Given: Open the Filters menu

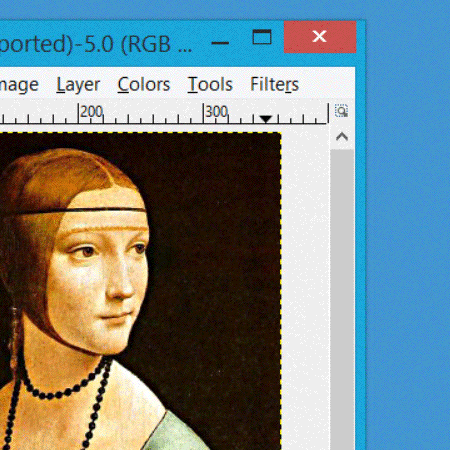Looking at the screenshot, I should [274, 84].
